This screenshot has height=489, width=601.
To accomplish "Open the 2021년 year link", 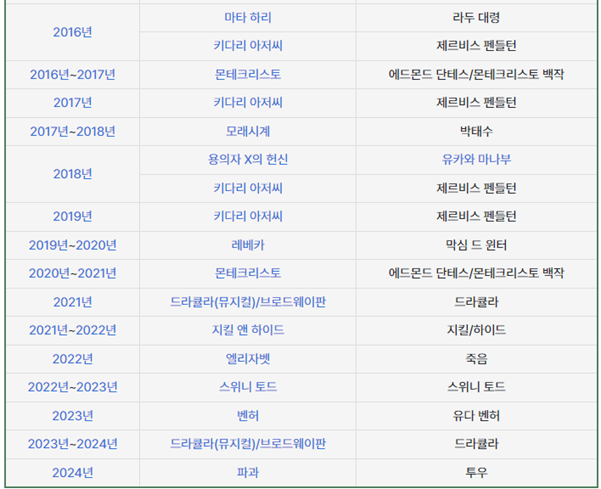I will [x=72, y=302].
